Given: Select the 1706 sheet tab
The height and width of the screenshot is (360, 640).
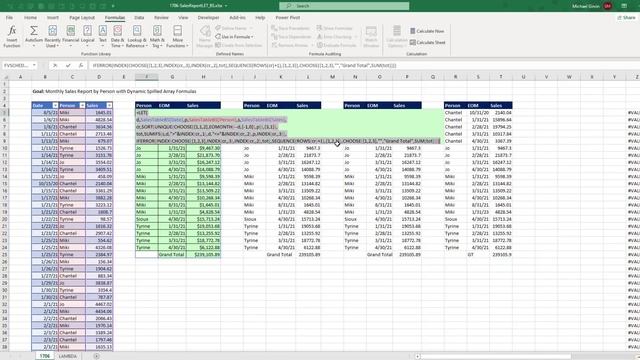Looking at the screenshot, I should 44,356.
